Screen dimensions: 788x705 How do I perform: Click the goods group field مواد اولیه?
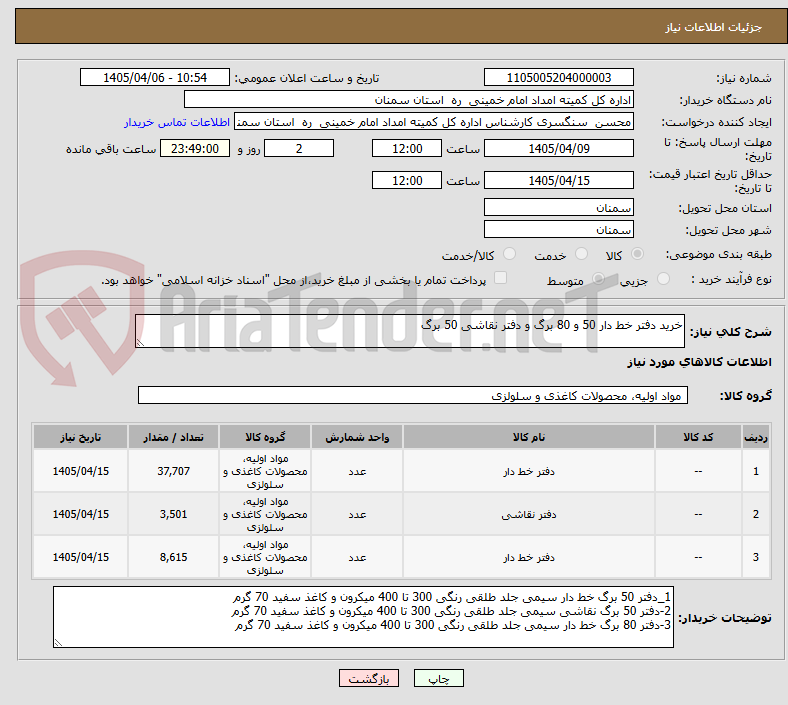click(x=413, y=395)
